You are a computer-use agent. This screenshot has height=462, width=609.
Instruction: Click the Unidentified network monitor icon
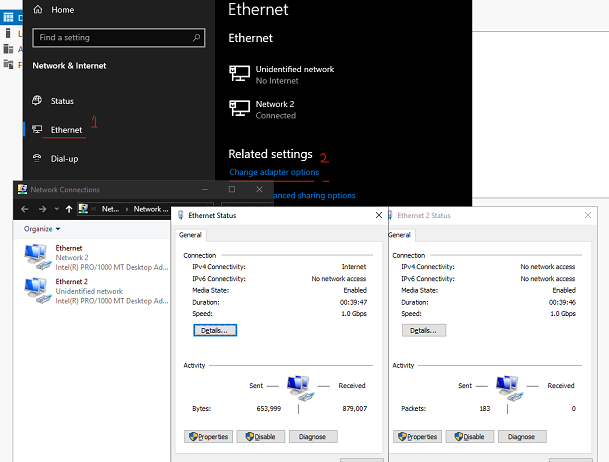tap(239, 73)
